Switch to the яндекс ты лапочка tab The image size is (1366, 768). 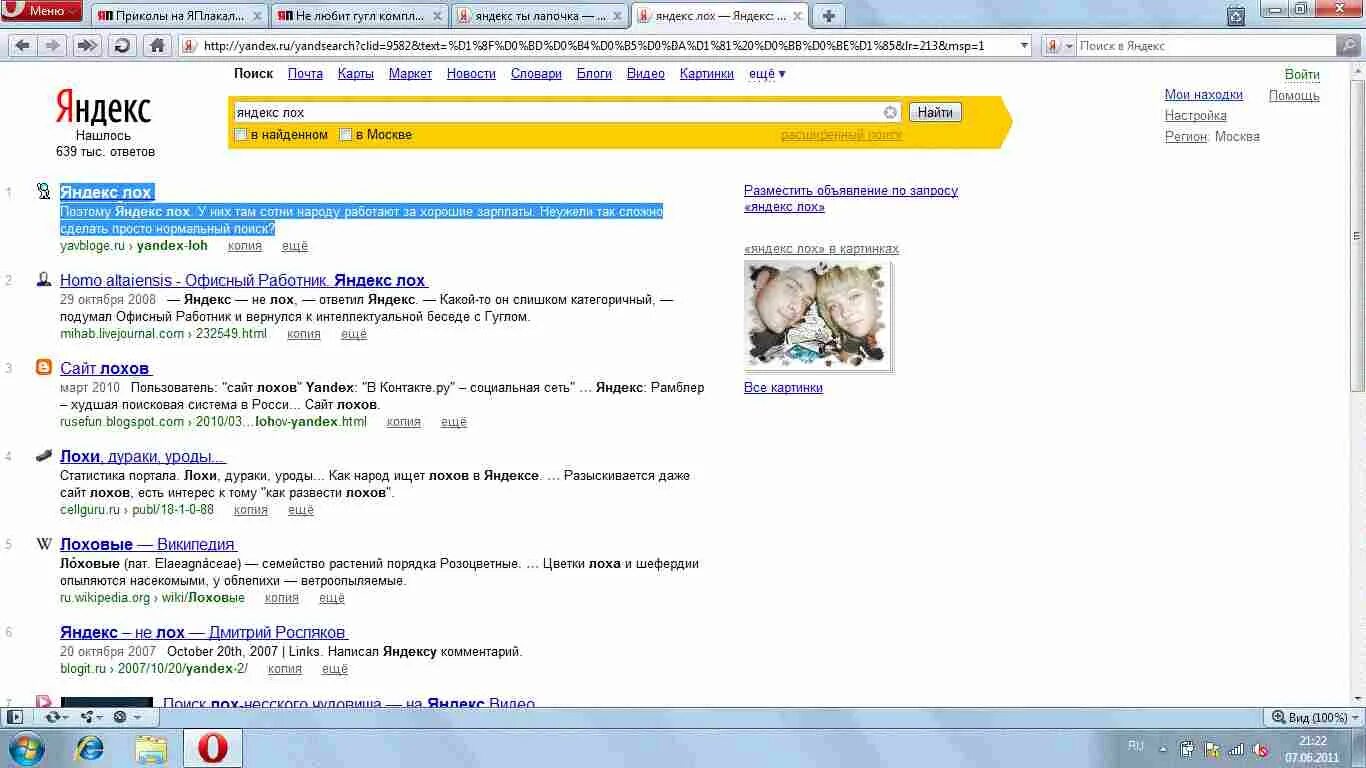click(x=541, y=16)
